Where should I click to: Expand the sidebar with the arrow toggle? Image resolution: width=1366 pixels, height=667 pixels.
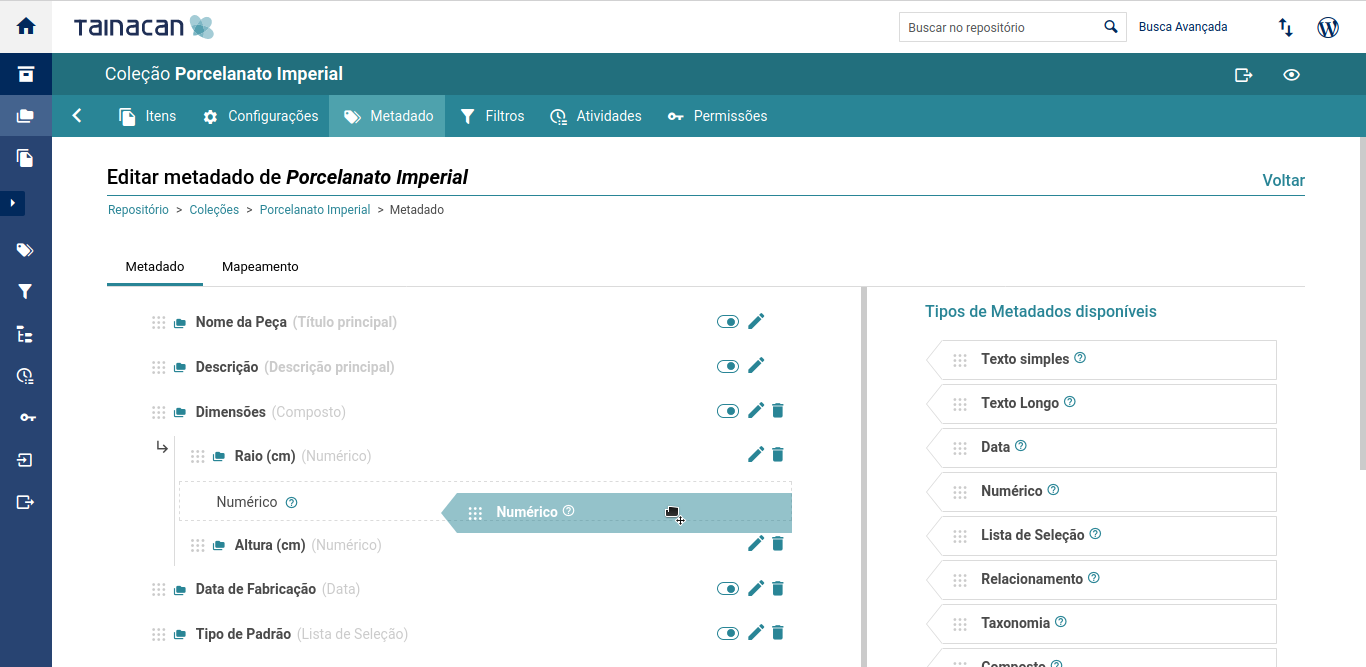coord(13,204)
